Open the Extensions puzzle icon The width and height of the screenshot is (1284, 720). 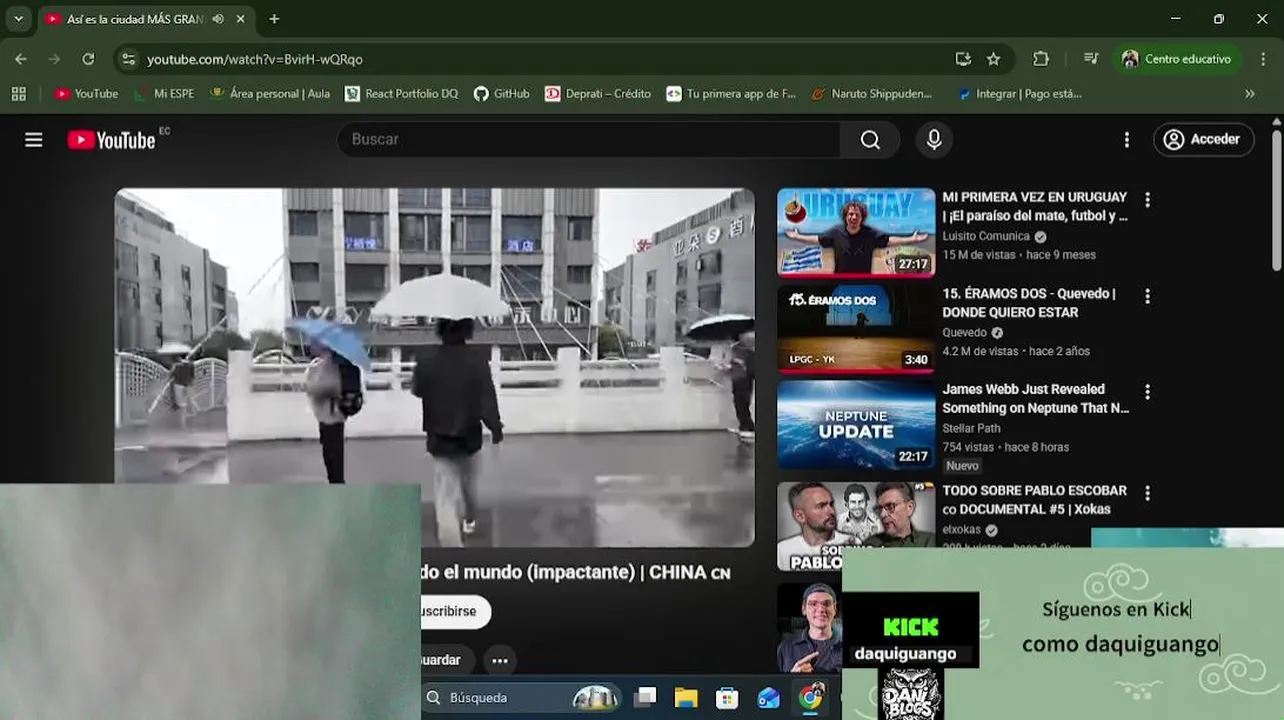[1041, 59]
